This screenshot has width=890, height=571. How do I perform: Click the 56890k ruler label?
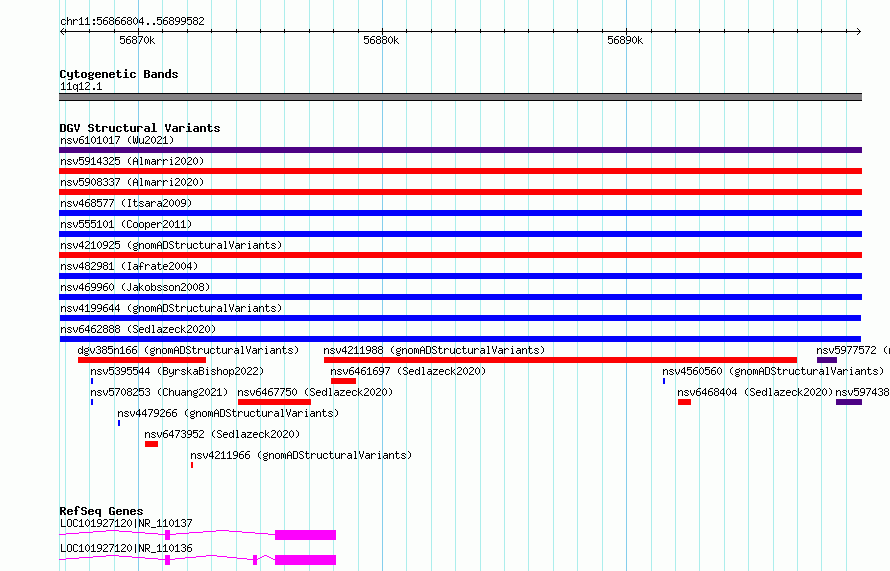[625, 40]
